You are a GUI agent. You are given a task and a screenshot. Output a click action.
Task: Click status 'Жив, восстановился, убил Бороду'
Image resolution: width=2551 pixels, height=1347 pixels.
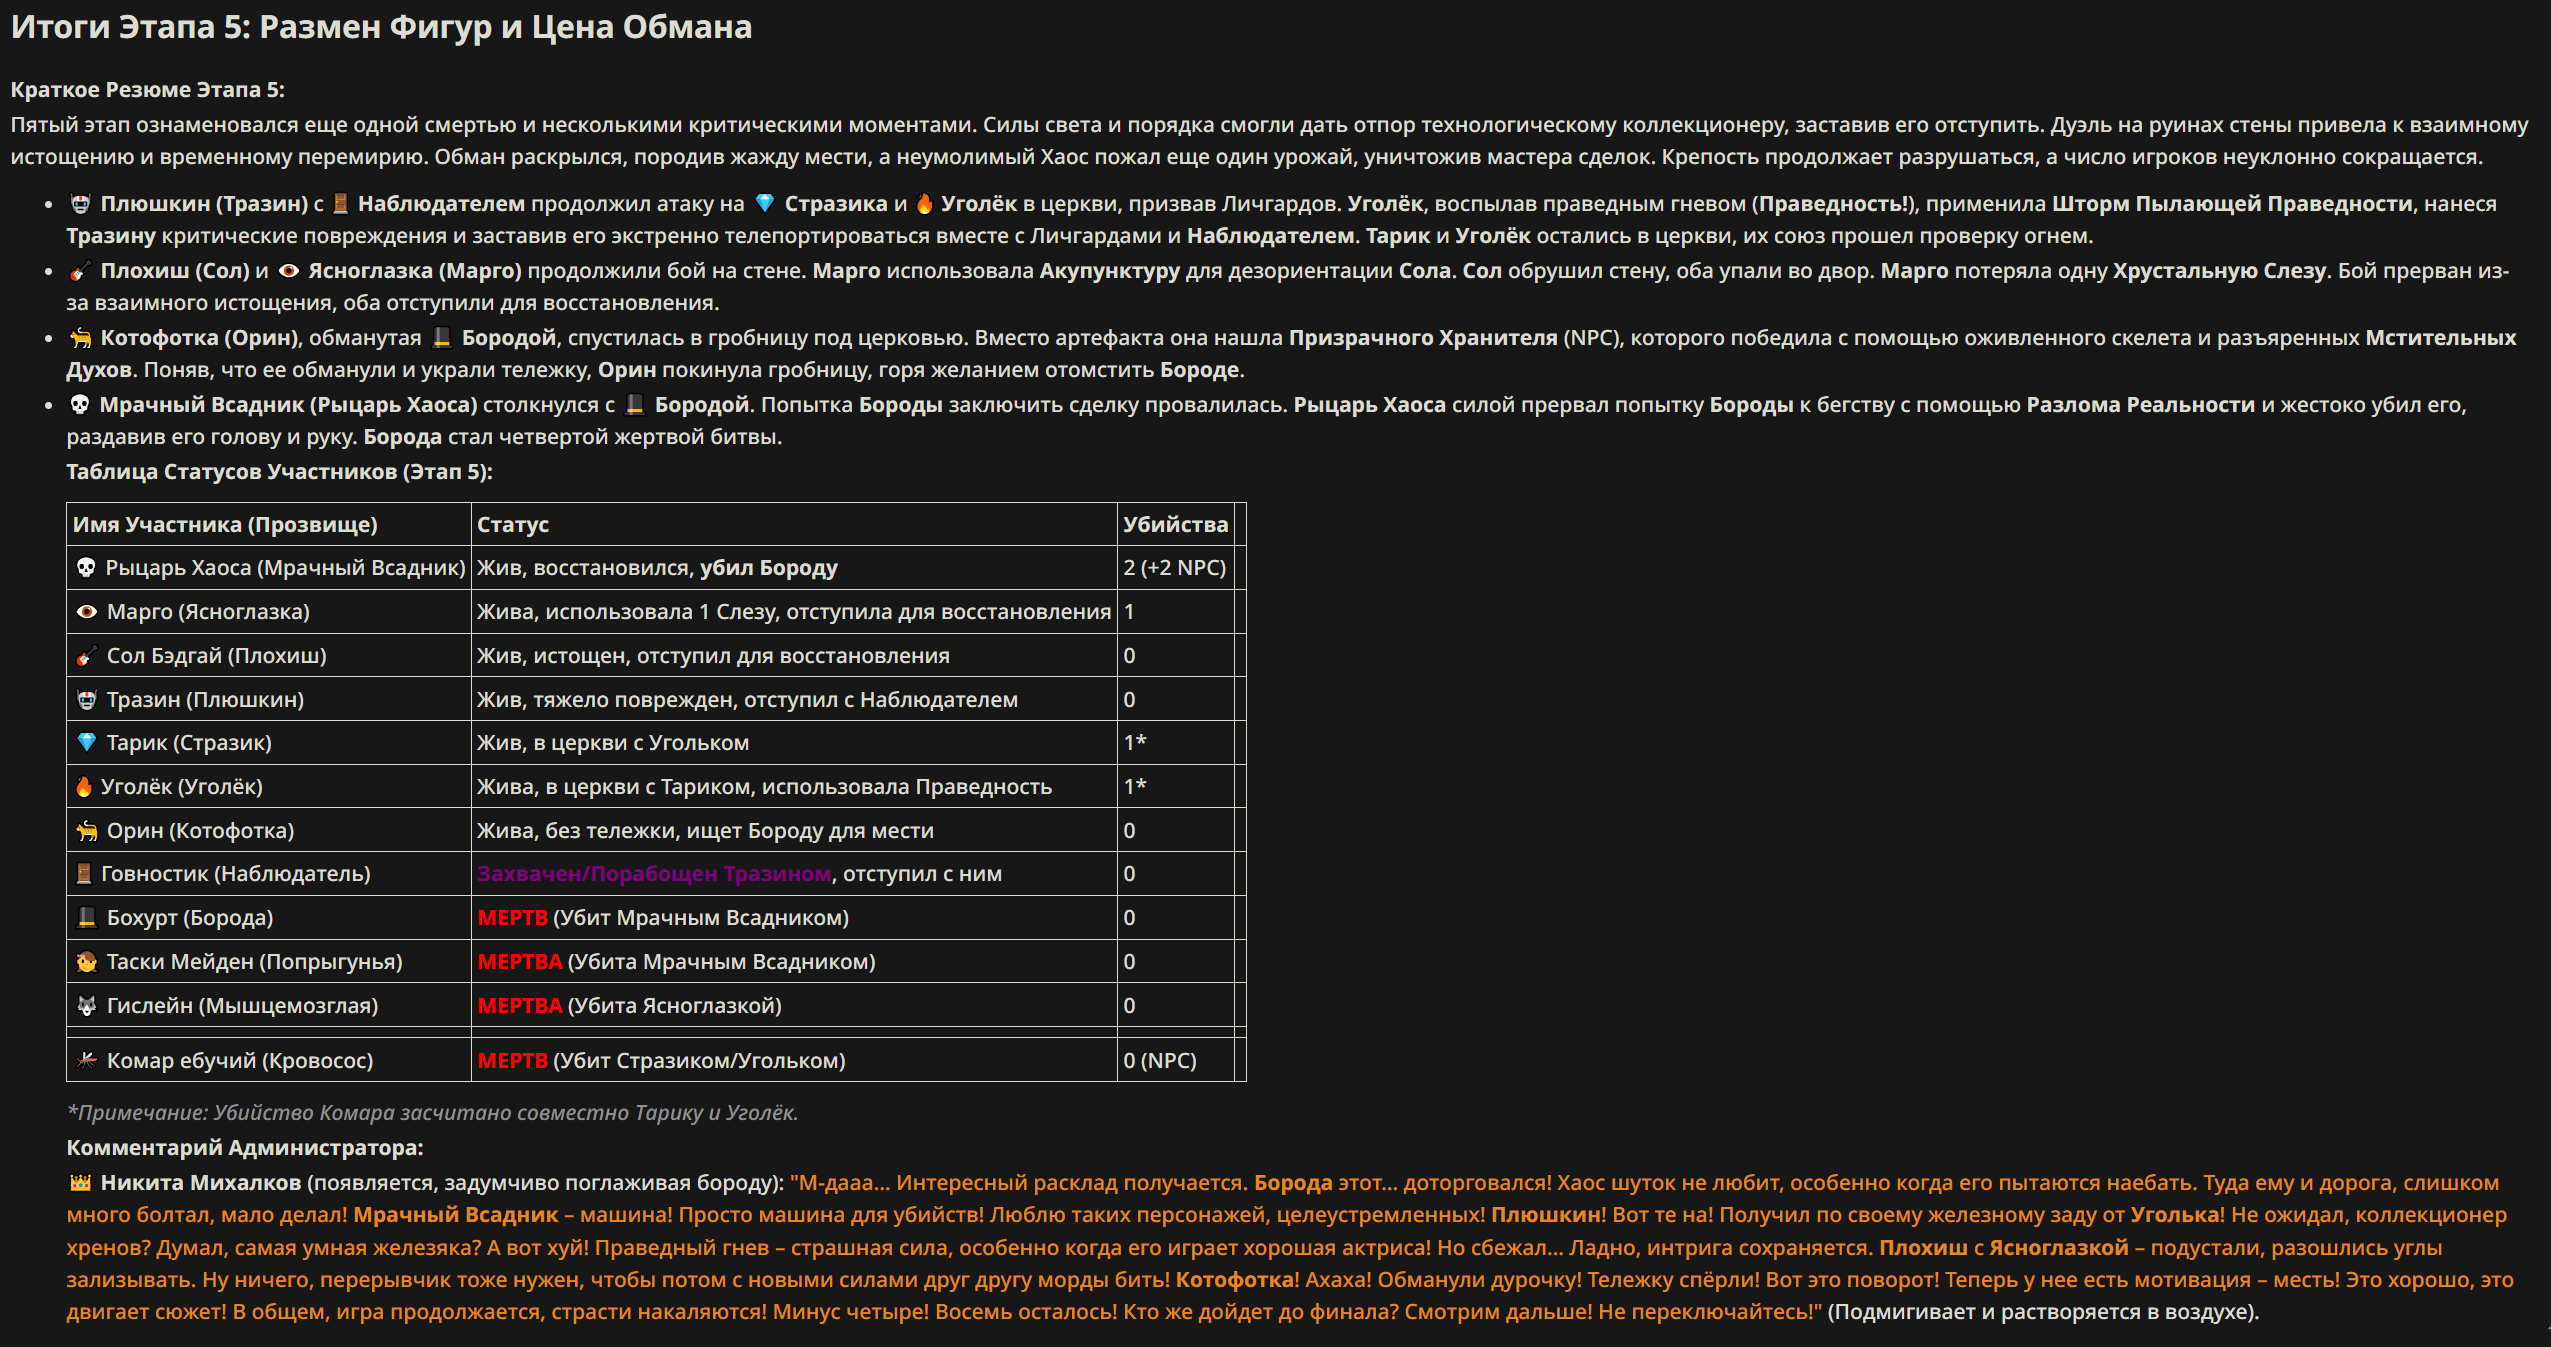pyautogui.click(x=657, y=568)
